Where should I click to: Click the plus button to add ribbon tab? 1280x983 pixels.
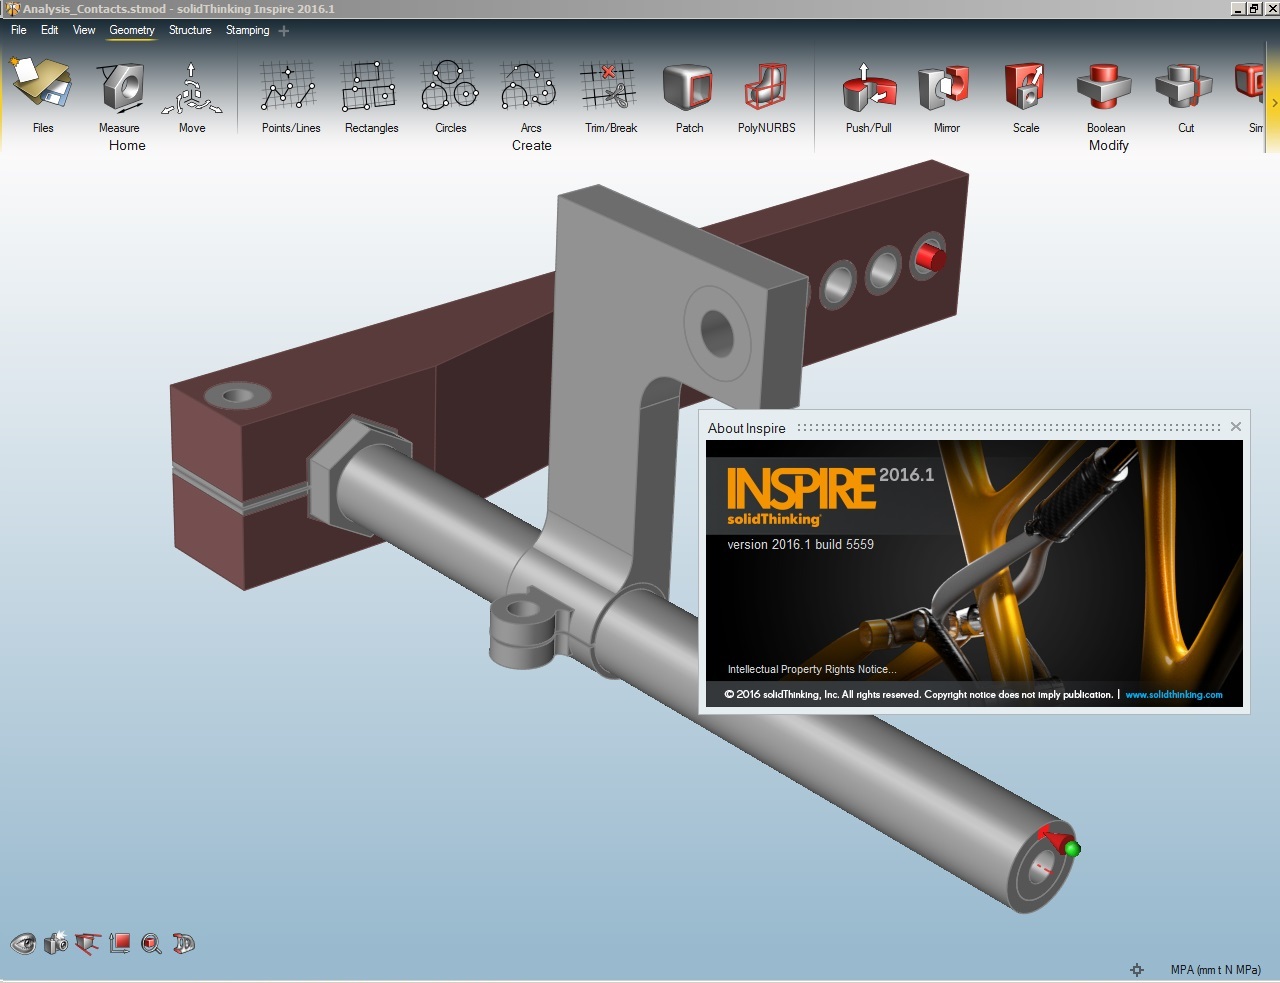tap(284, 31)
